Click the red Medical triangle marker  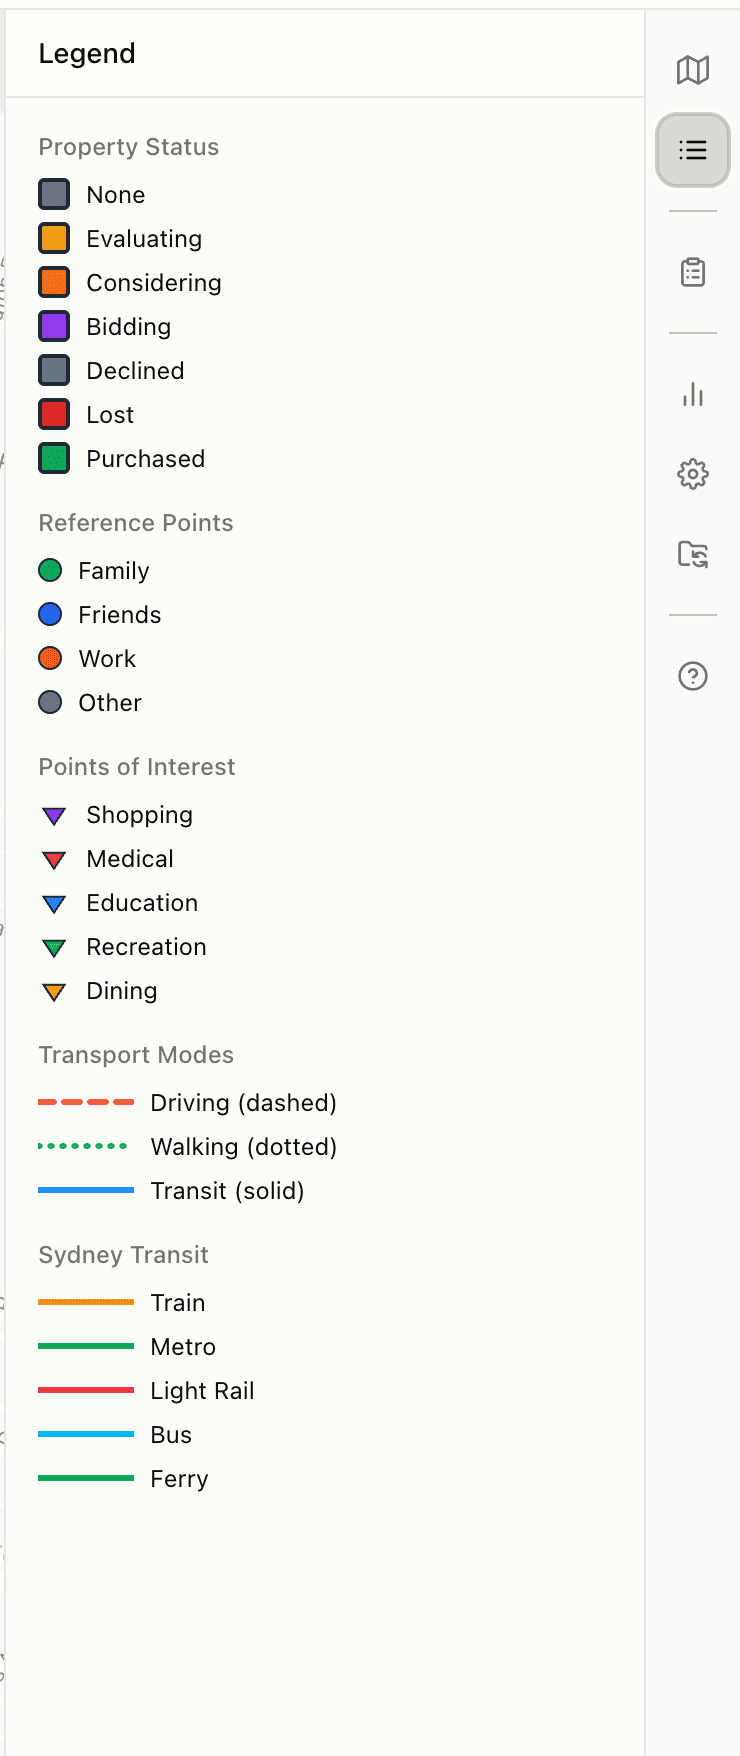tap(54, 860)
